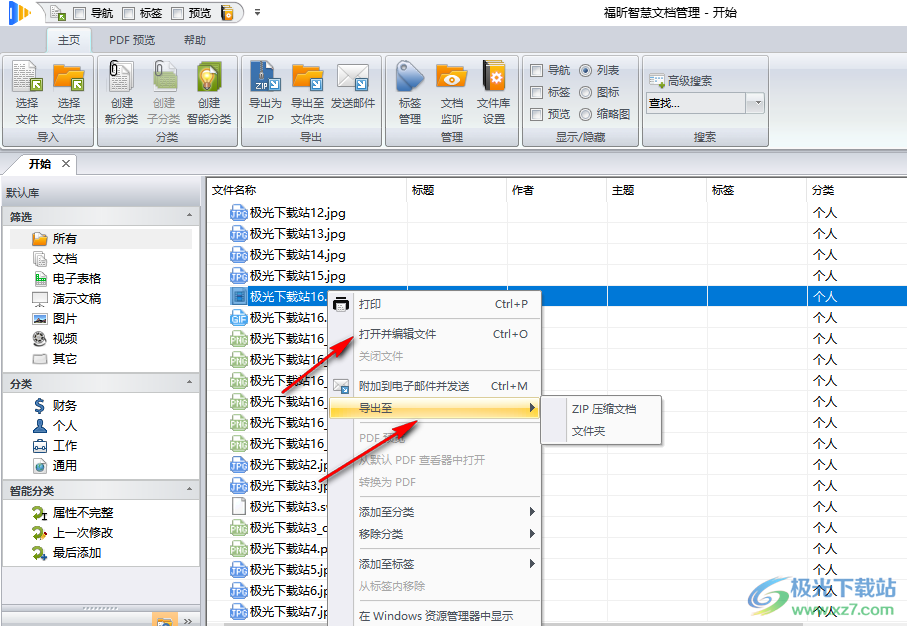Viewport: 907px width, 626px height.
Task: Switch to 主页 ribbon tab
Action: pos(69,40)
